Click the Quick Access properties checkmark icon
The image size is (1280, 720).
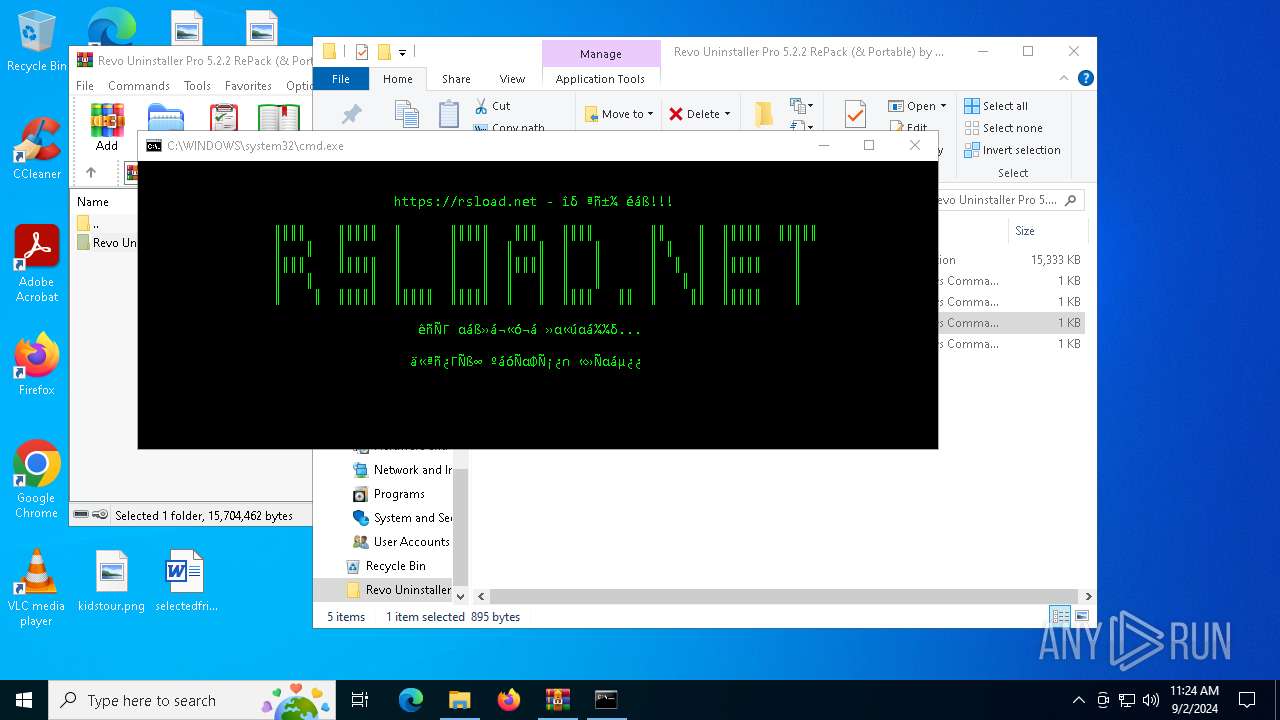click(x=362, y=52)
